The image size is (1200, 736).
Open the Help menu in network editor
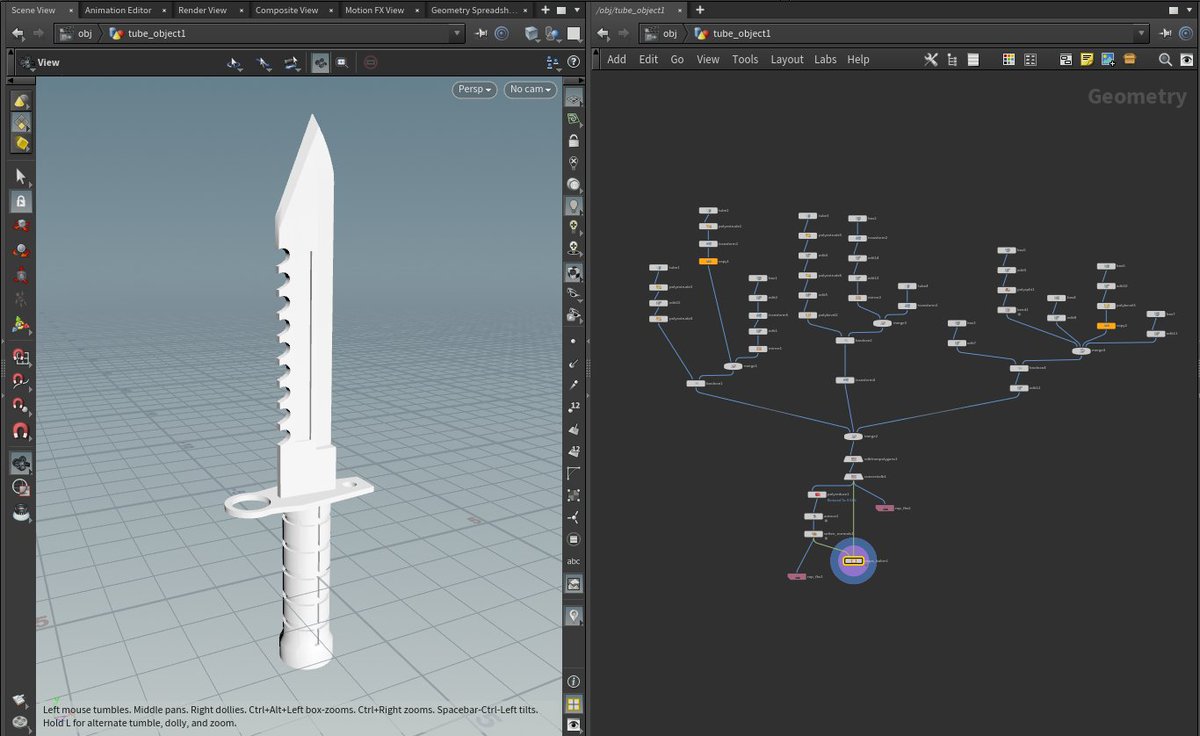click(858, 59)
